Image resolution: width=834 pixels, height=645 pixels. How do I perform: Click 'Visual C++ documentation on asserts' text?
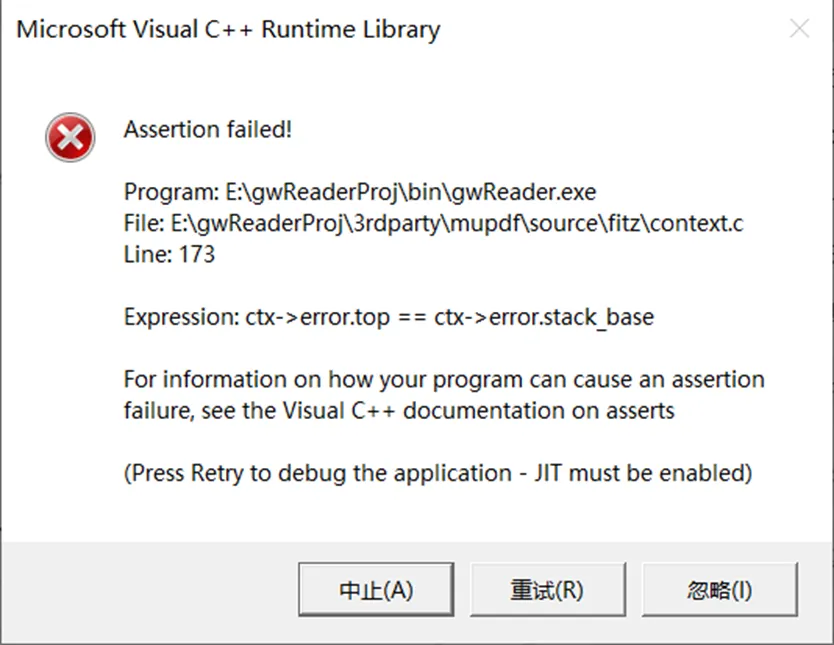(x=479, y=411)
